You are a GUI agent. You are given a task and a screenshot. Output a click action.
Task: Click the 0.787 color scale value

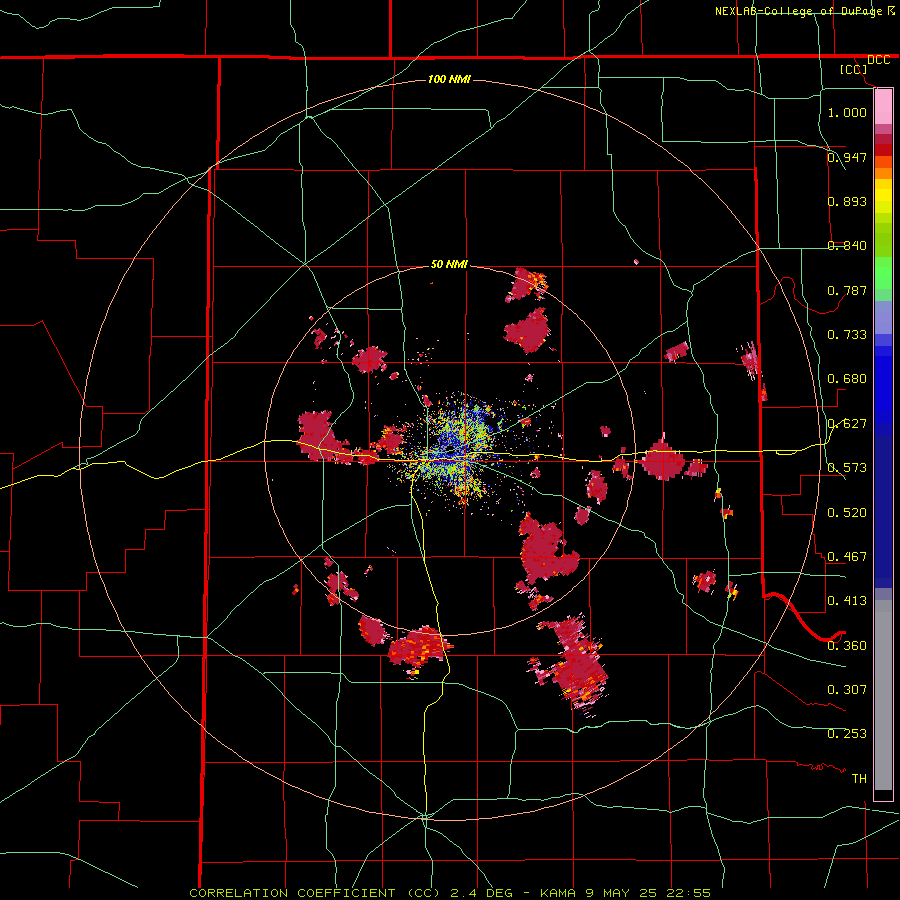[x=847, y=290]
